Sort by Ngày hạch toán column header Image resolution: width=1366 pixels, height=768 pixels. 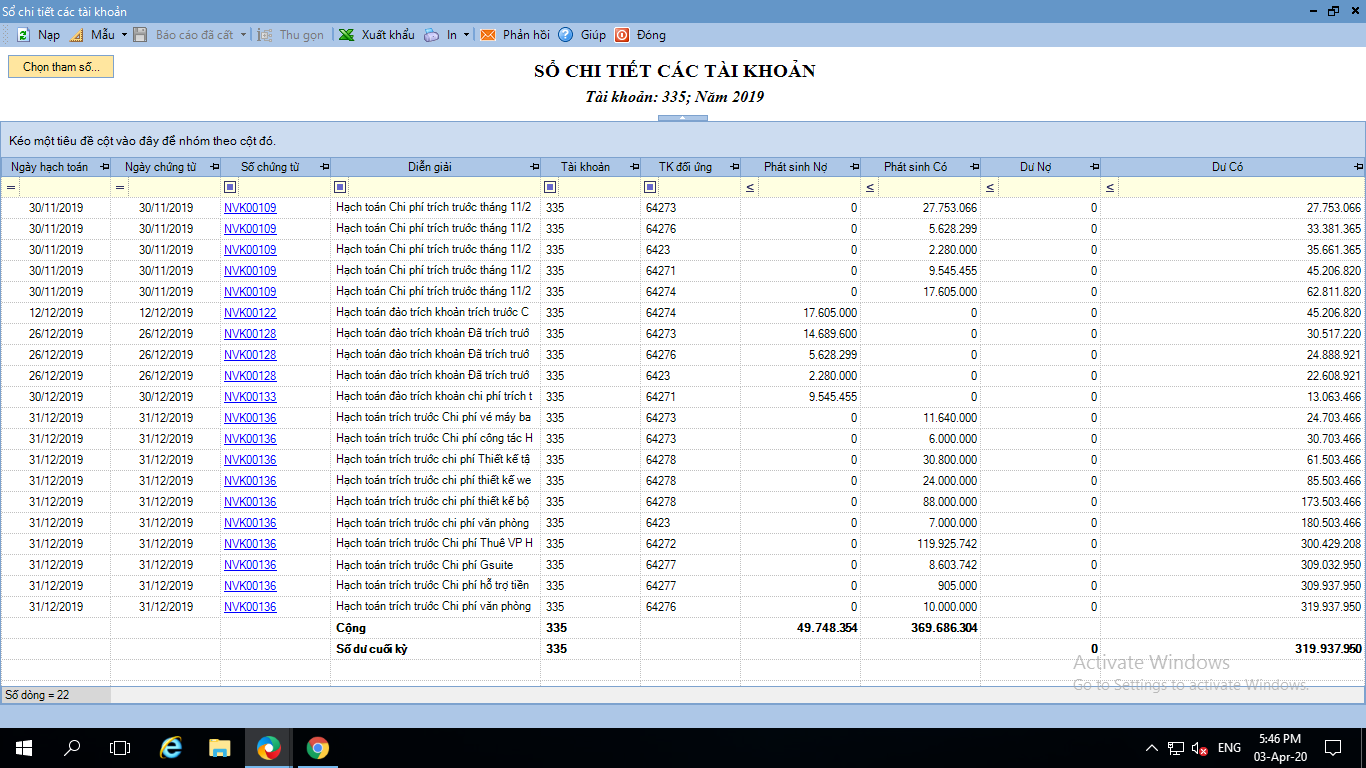click(50, 167)
